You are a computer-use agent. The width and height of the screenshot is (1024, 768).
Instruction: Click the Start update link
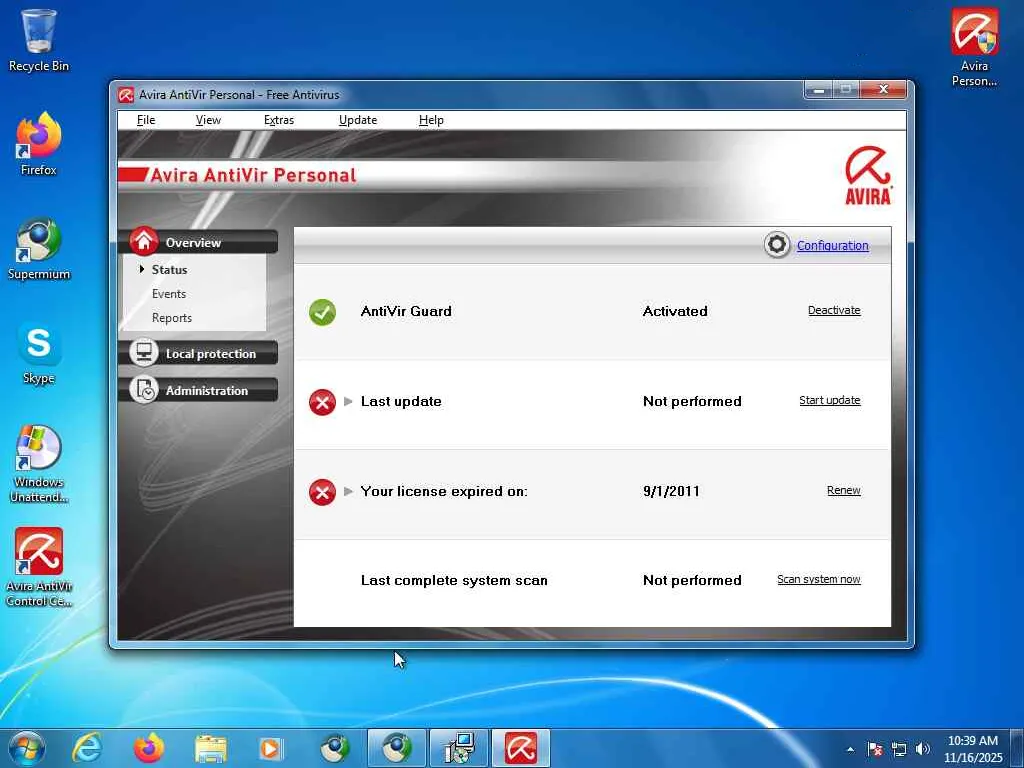tap(829, 400)
